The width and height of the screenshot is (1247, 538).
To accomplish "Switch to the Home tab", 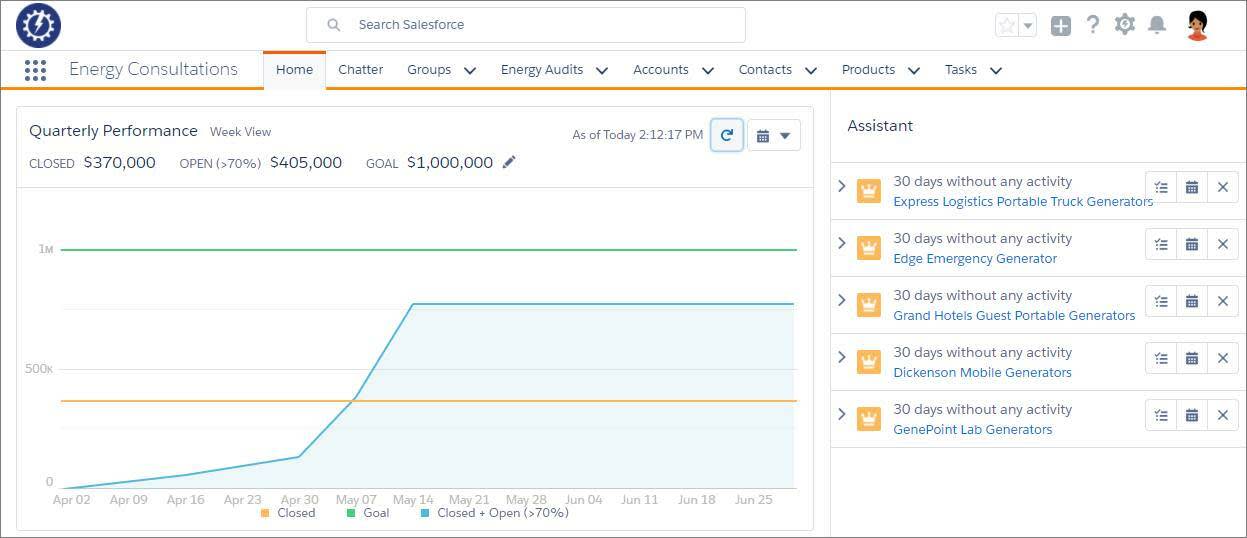I will pos(295,70).
